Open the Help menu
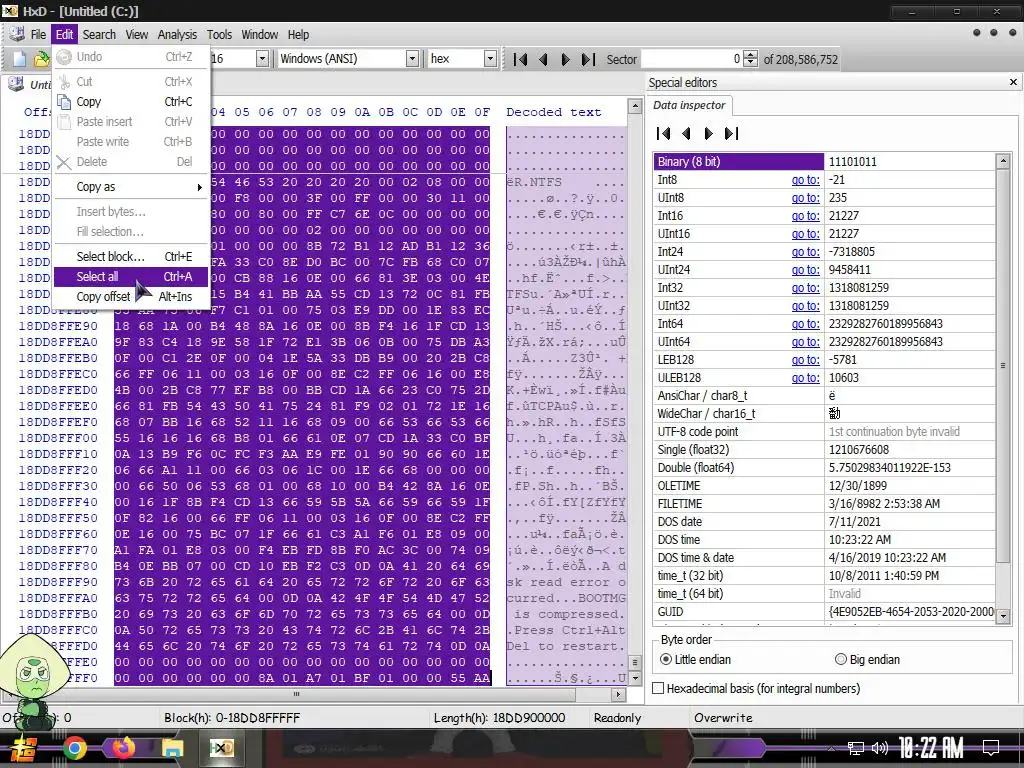Viewport: 1024px width, 768px height. tap(298, 35)
